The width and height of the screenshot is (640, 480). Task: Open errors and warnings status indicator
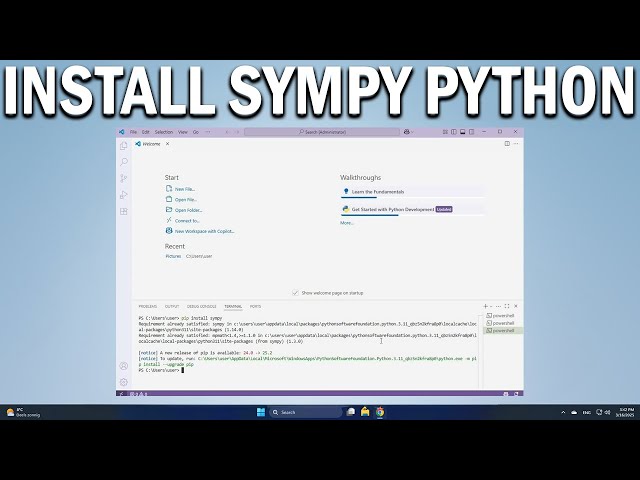coord(138,394)
